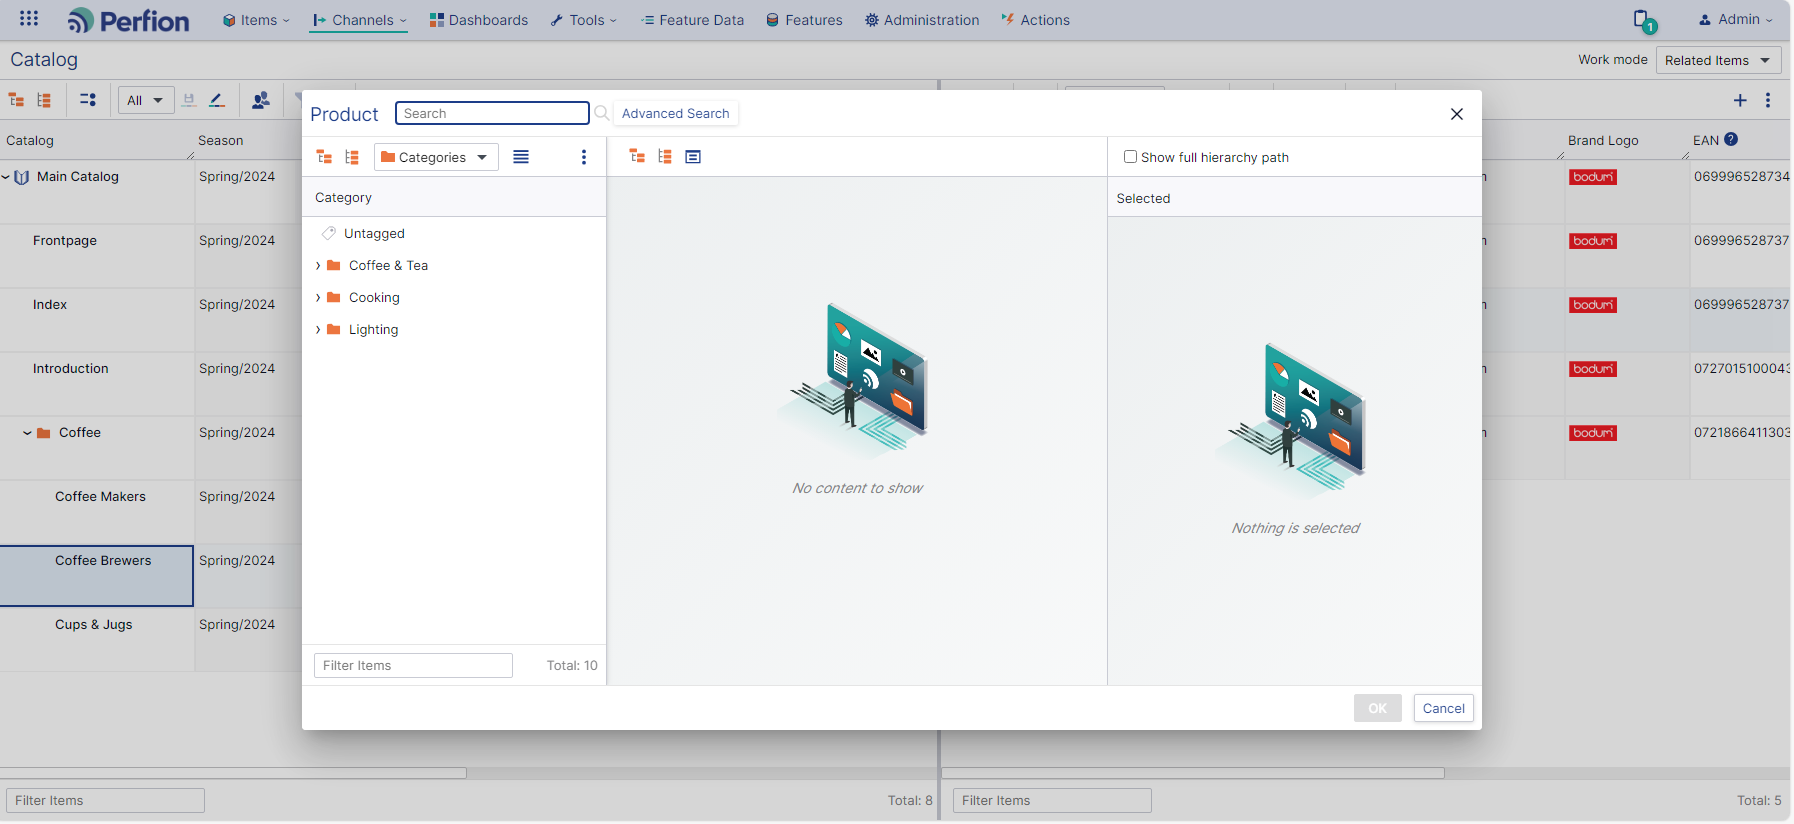Open the All filter dropdown
The image size is (1794, 824).
(x=146, y=100)
